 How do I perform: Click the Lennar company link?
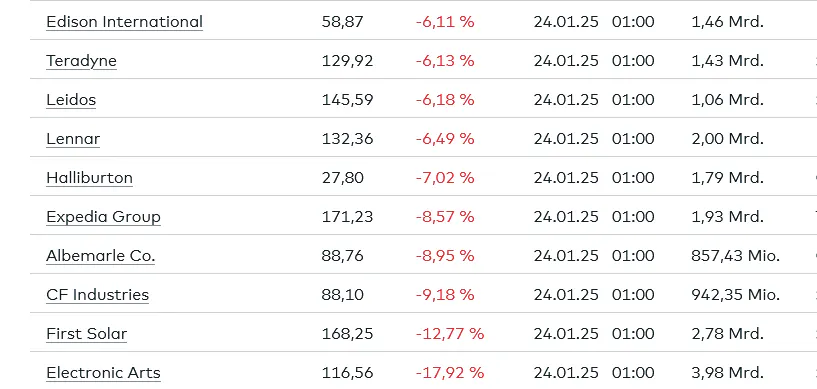tap(73, 139)
